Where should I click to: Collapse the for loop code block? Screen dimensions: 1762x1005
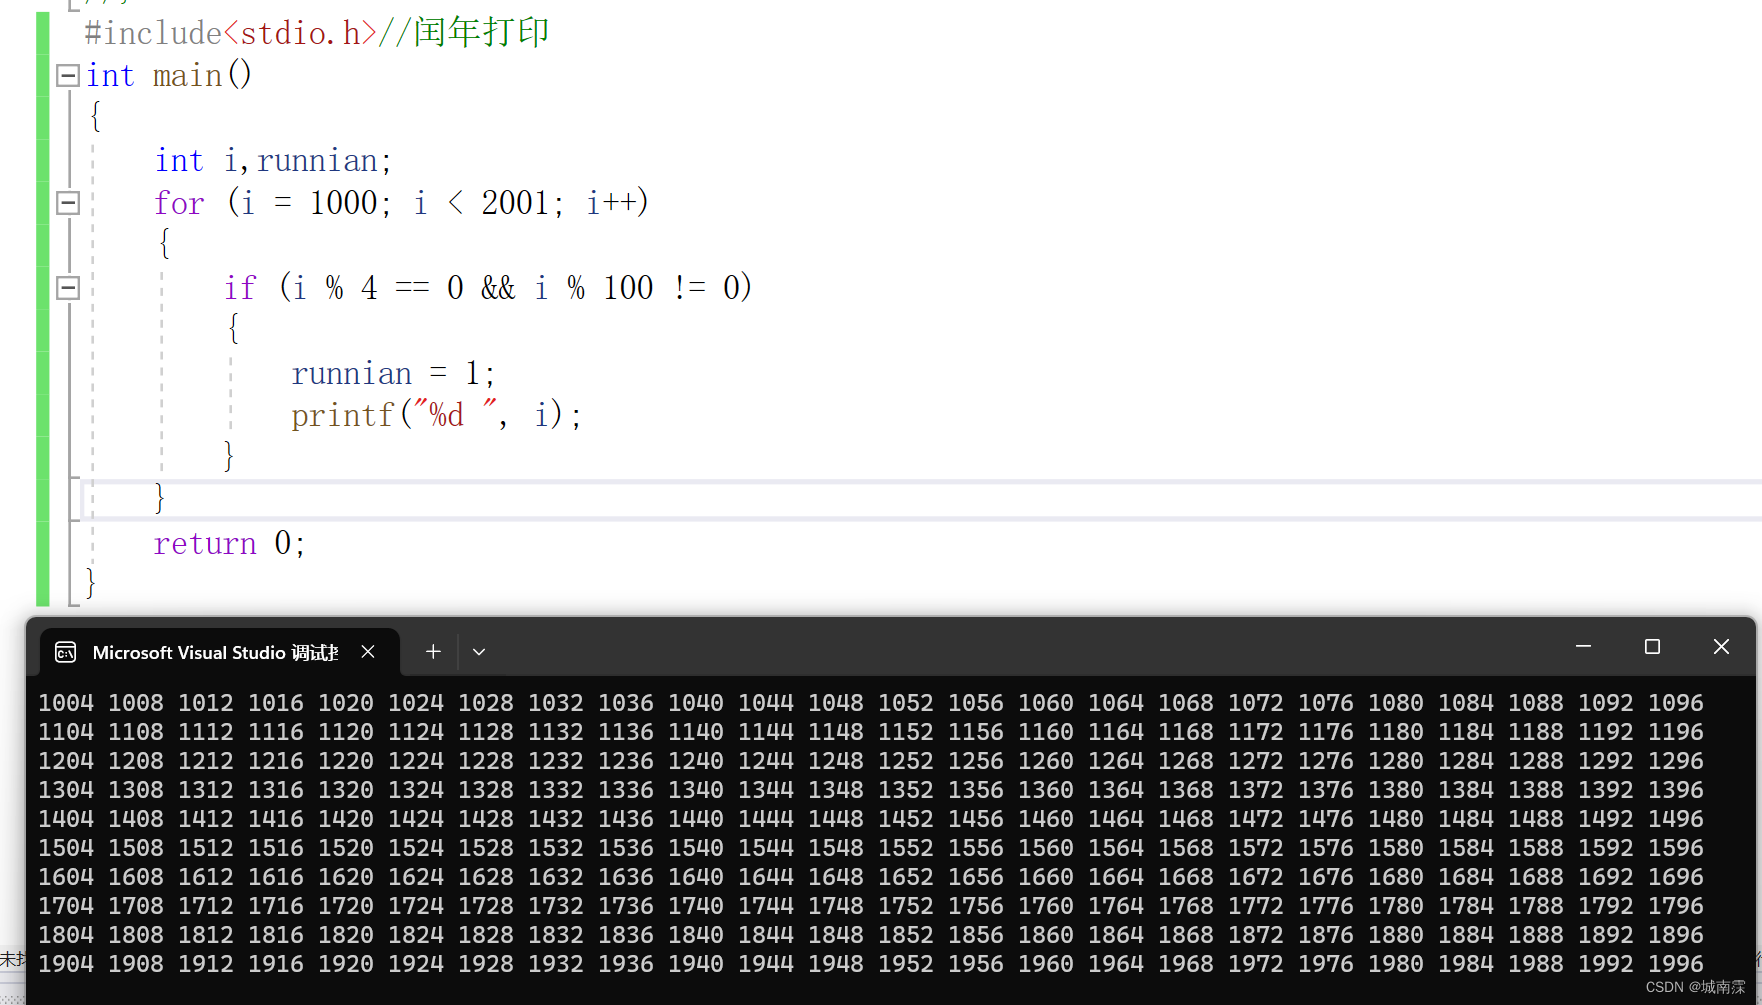tap(68, 203)
